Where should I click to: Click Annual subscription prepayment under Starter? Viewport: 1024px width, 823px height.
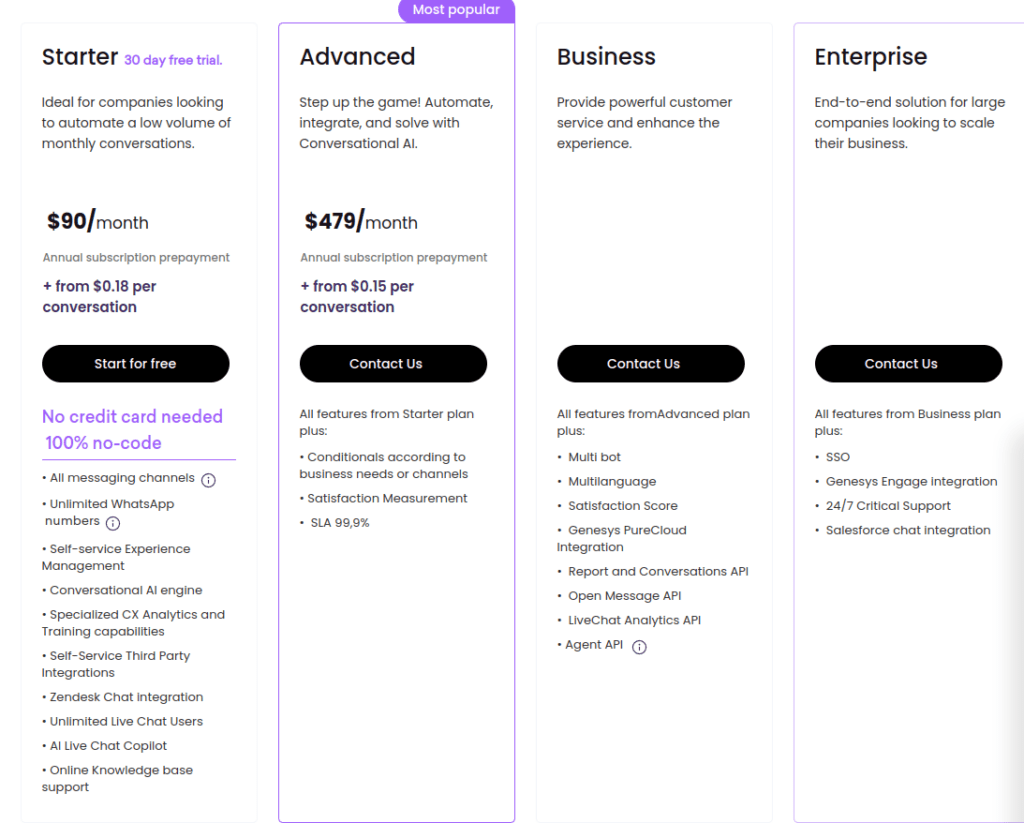(136, 257)
